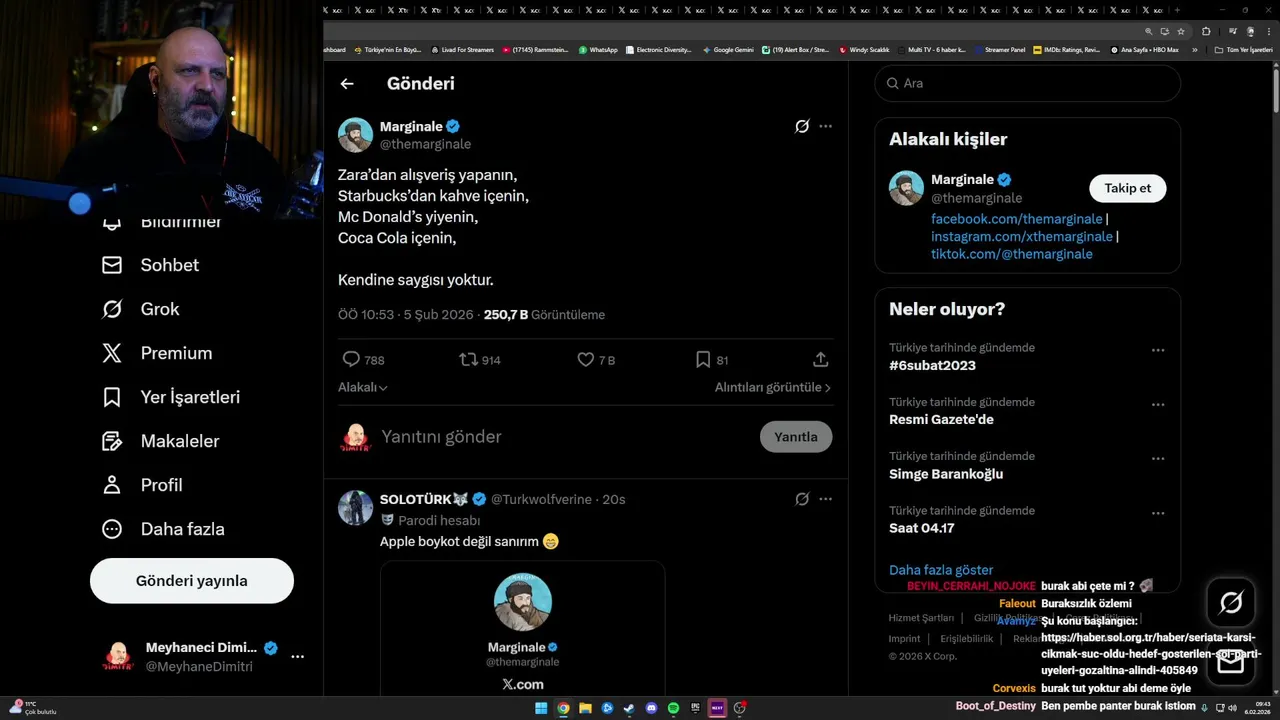Click the share icon on the main post
Viewport: 1280px width, 720px height.
coord(820,359)
